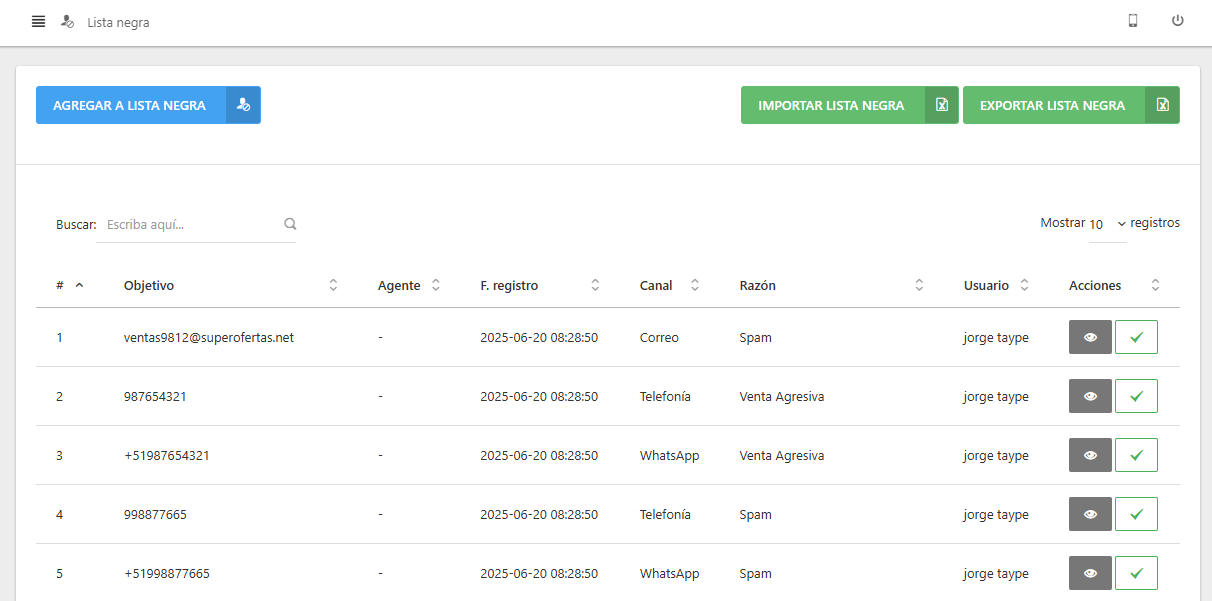Click the power logout icon
This screenshot has width=1212, height=601.
(x=1178, y=21)
